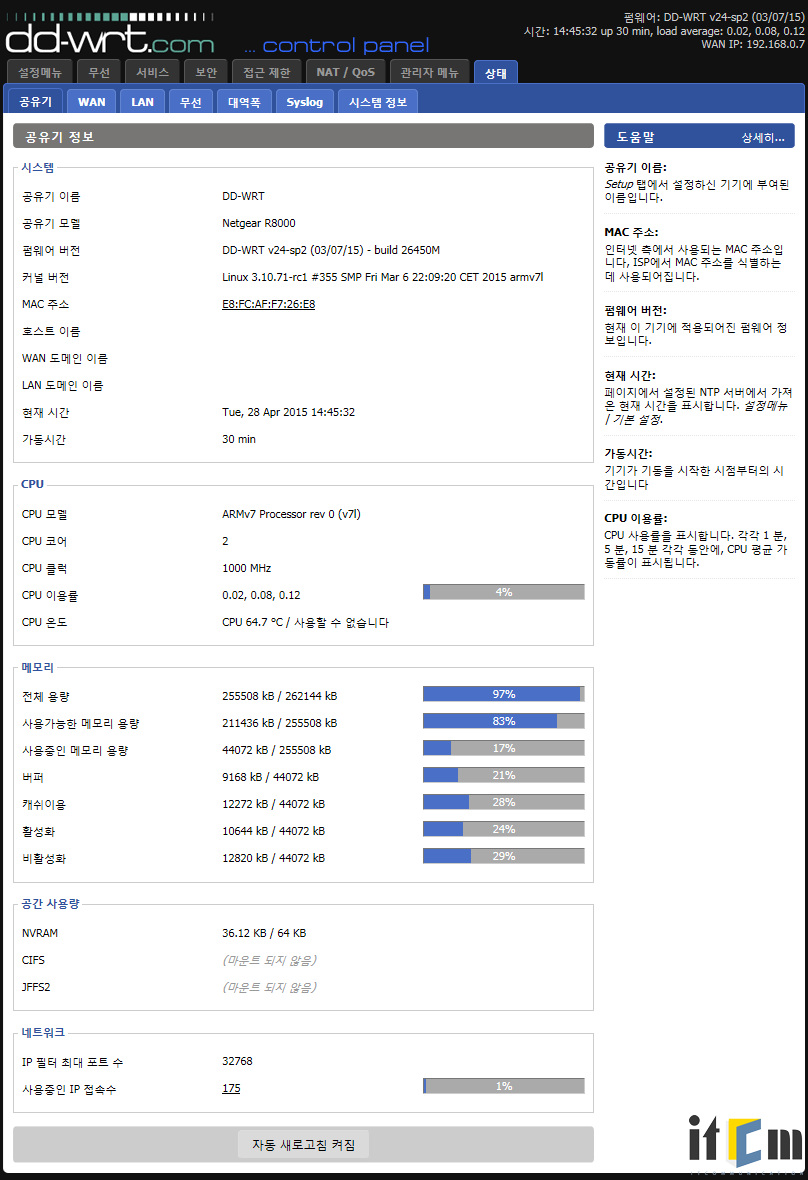This screenshot has width=808, height=1180.
Task: Open the 관리자 메뉴 main tab
Action: coord(429,72)
